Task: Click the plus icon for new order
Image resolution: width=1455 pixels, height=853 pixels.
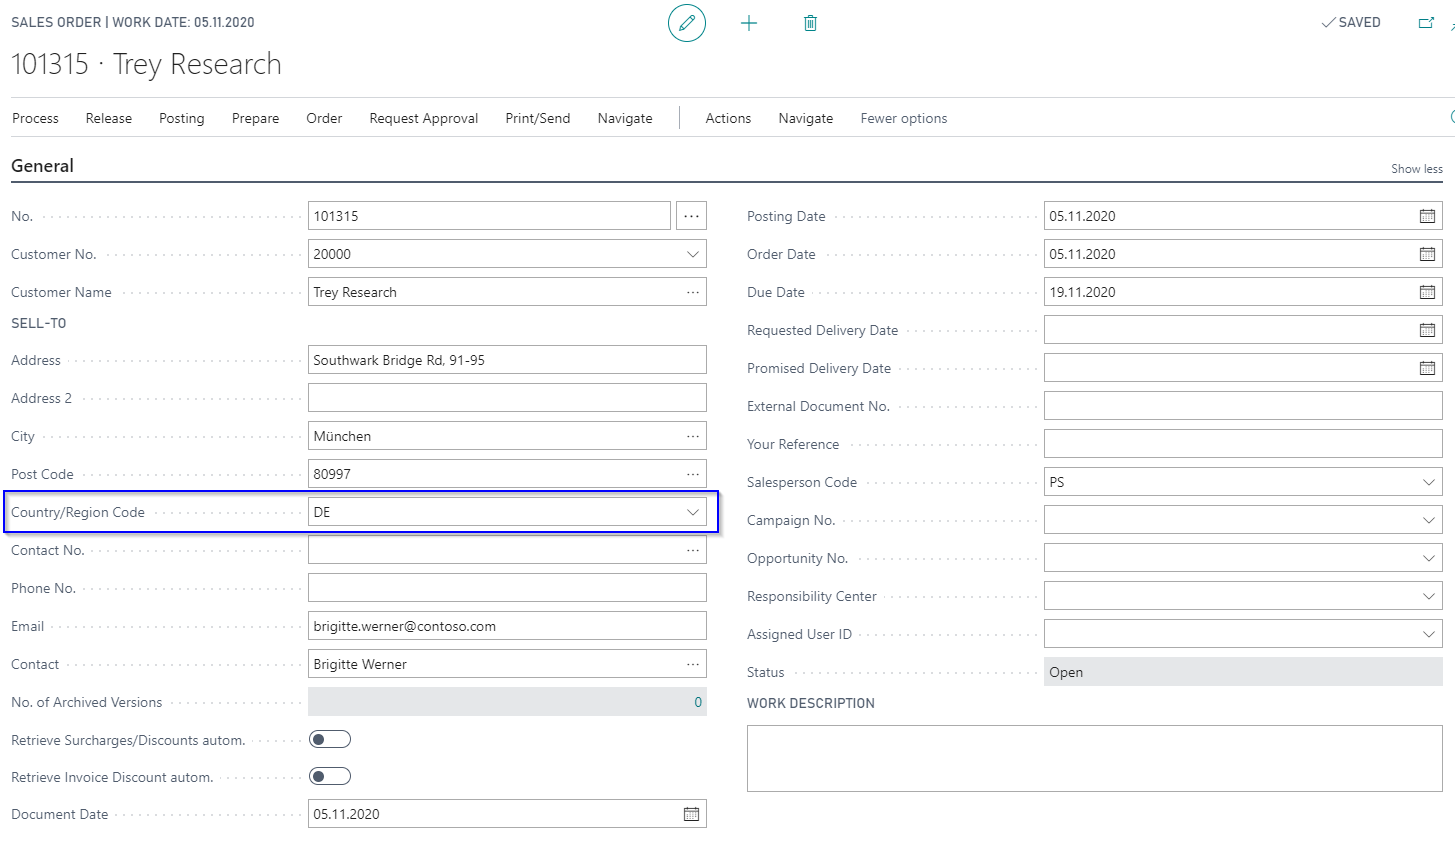Action: 749,23
